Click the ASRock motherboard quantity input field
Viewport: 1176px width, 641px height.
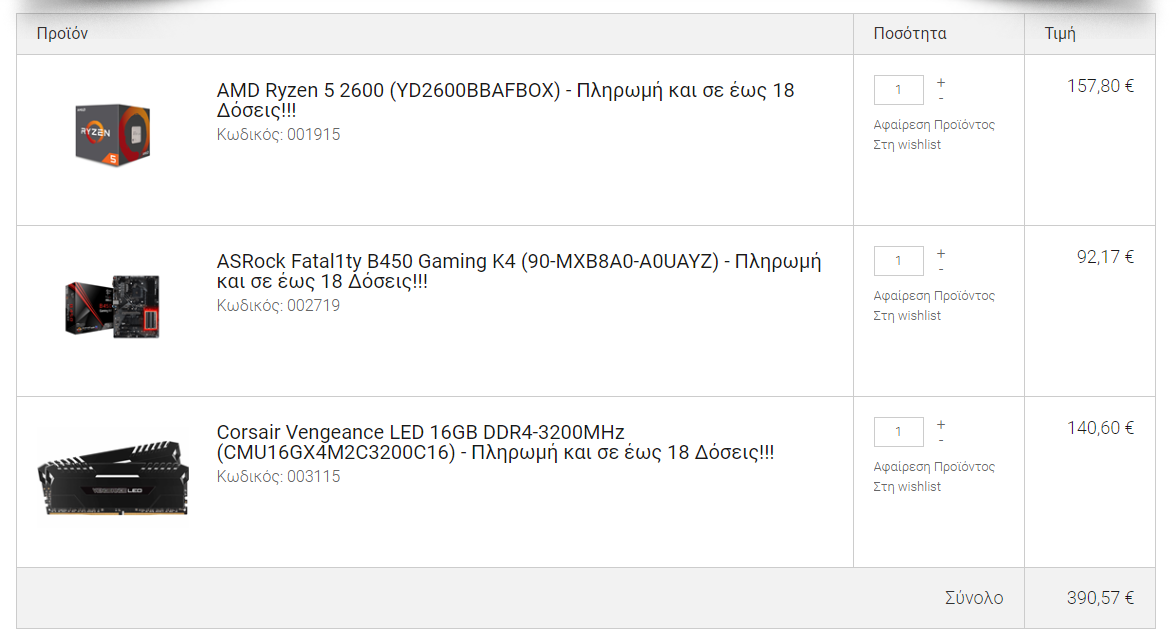tap(898, 261)
